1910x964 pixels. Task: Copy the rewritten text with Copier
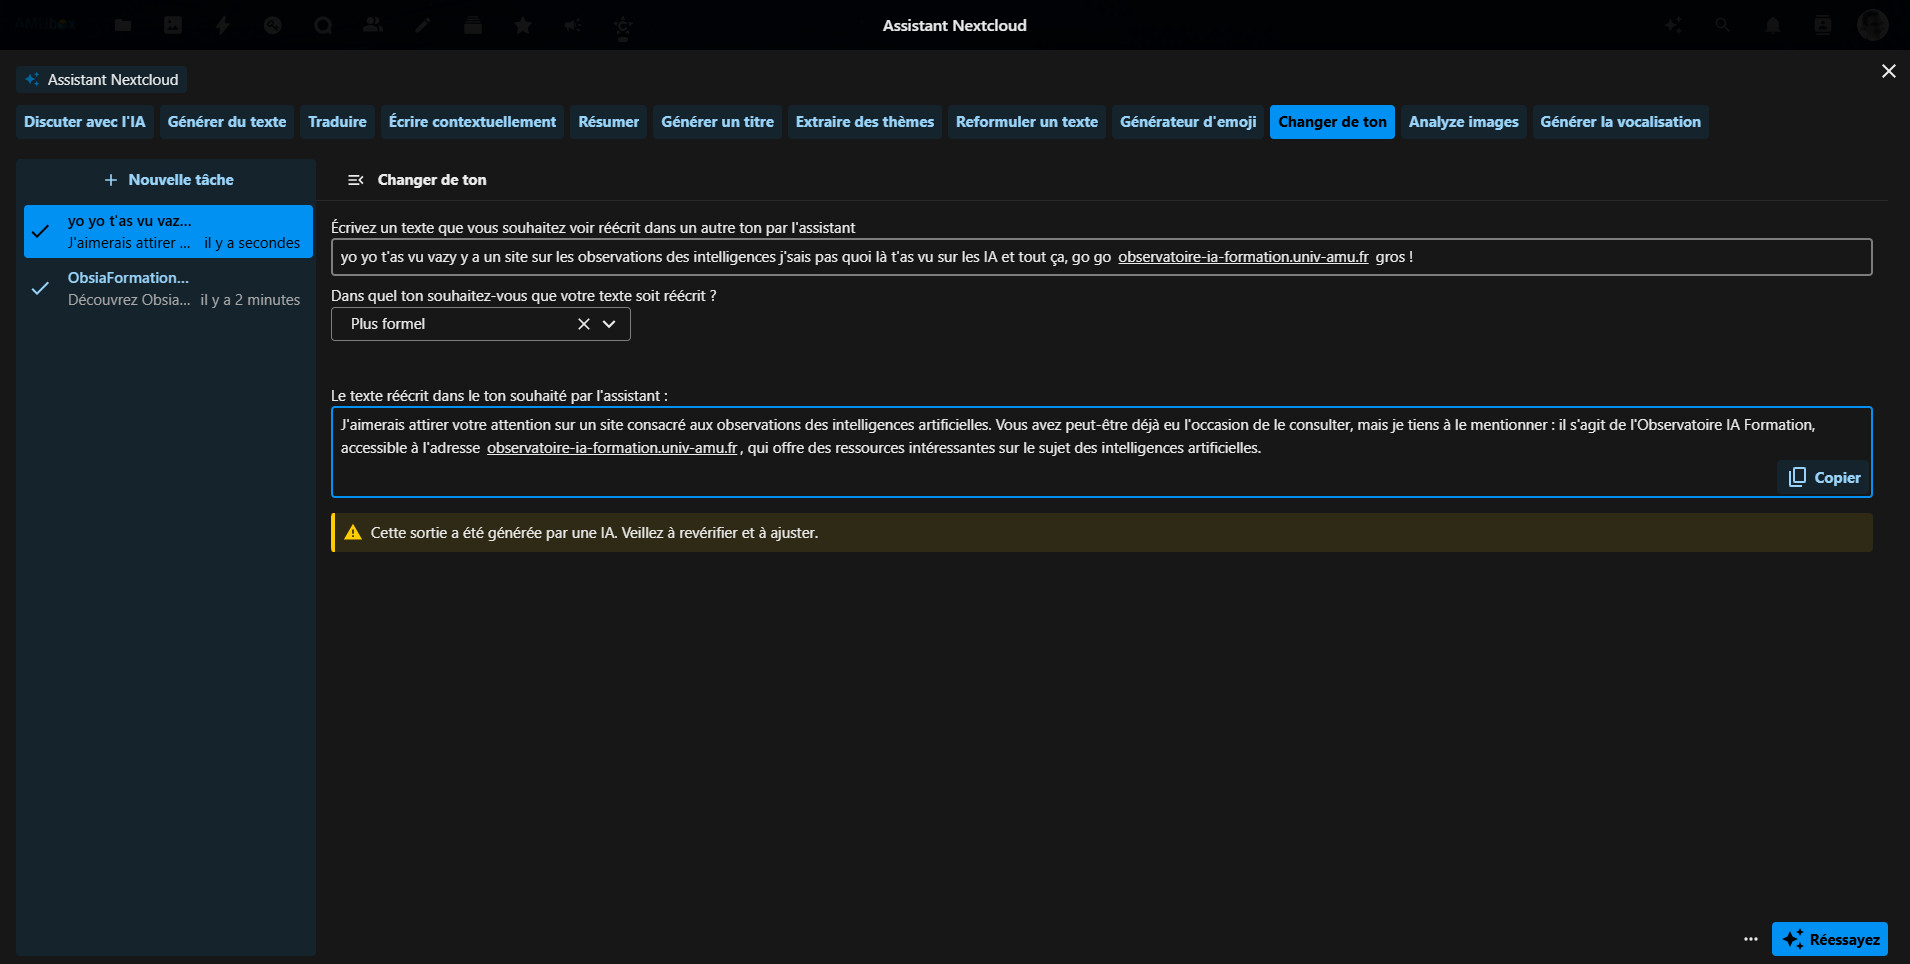(x=1824, y=478)
